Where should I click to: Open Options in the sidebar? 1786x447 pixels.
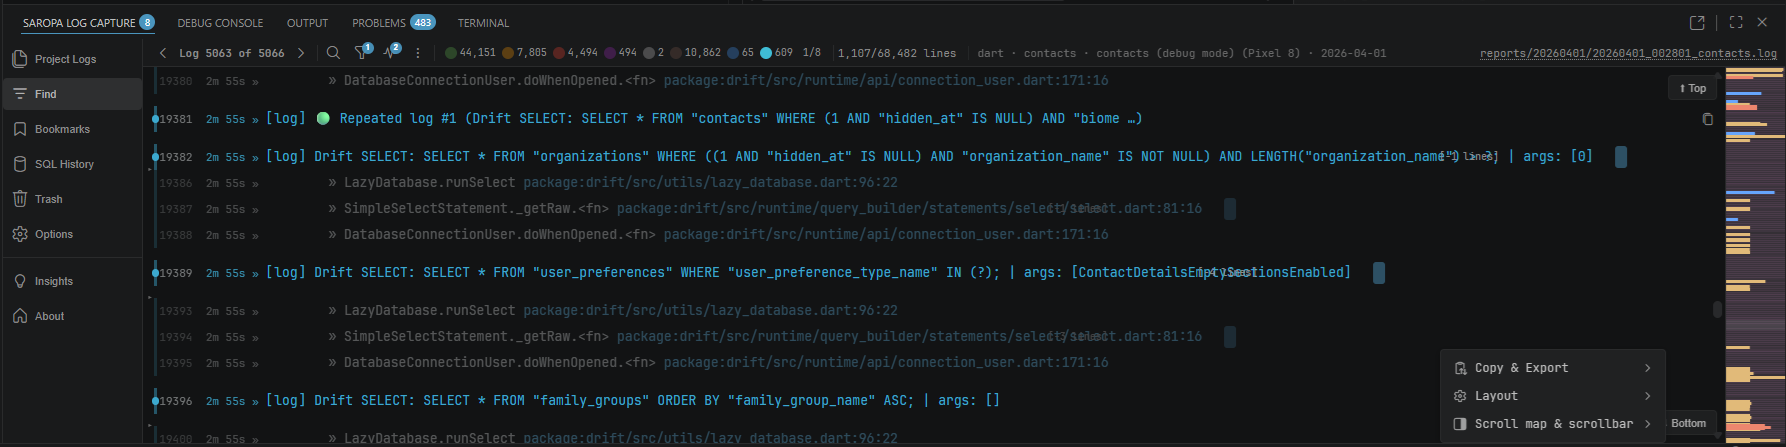coord(72,234)
